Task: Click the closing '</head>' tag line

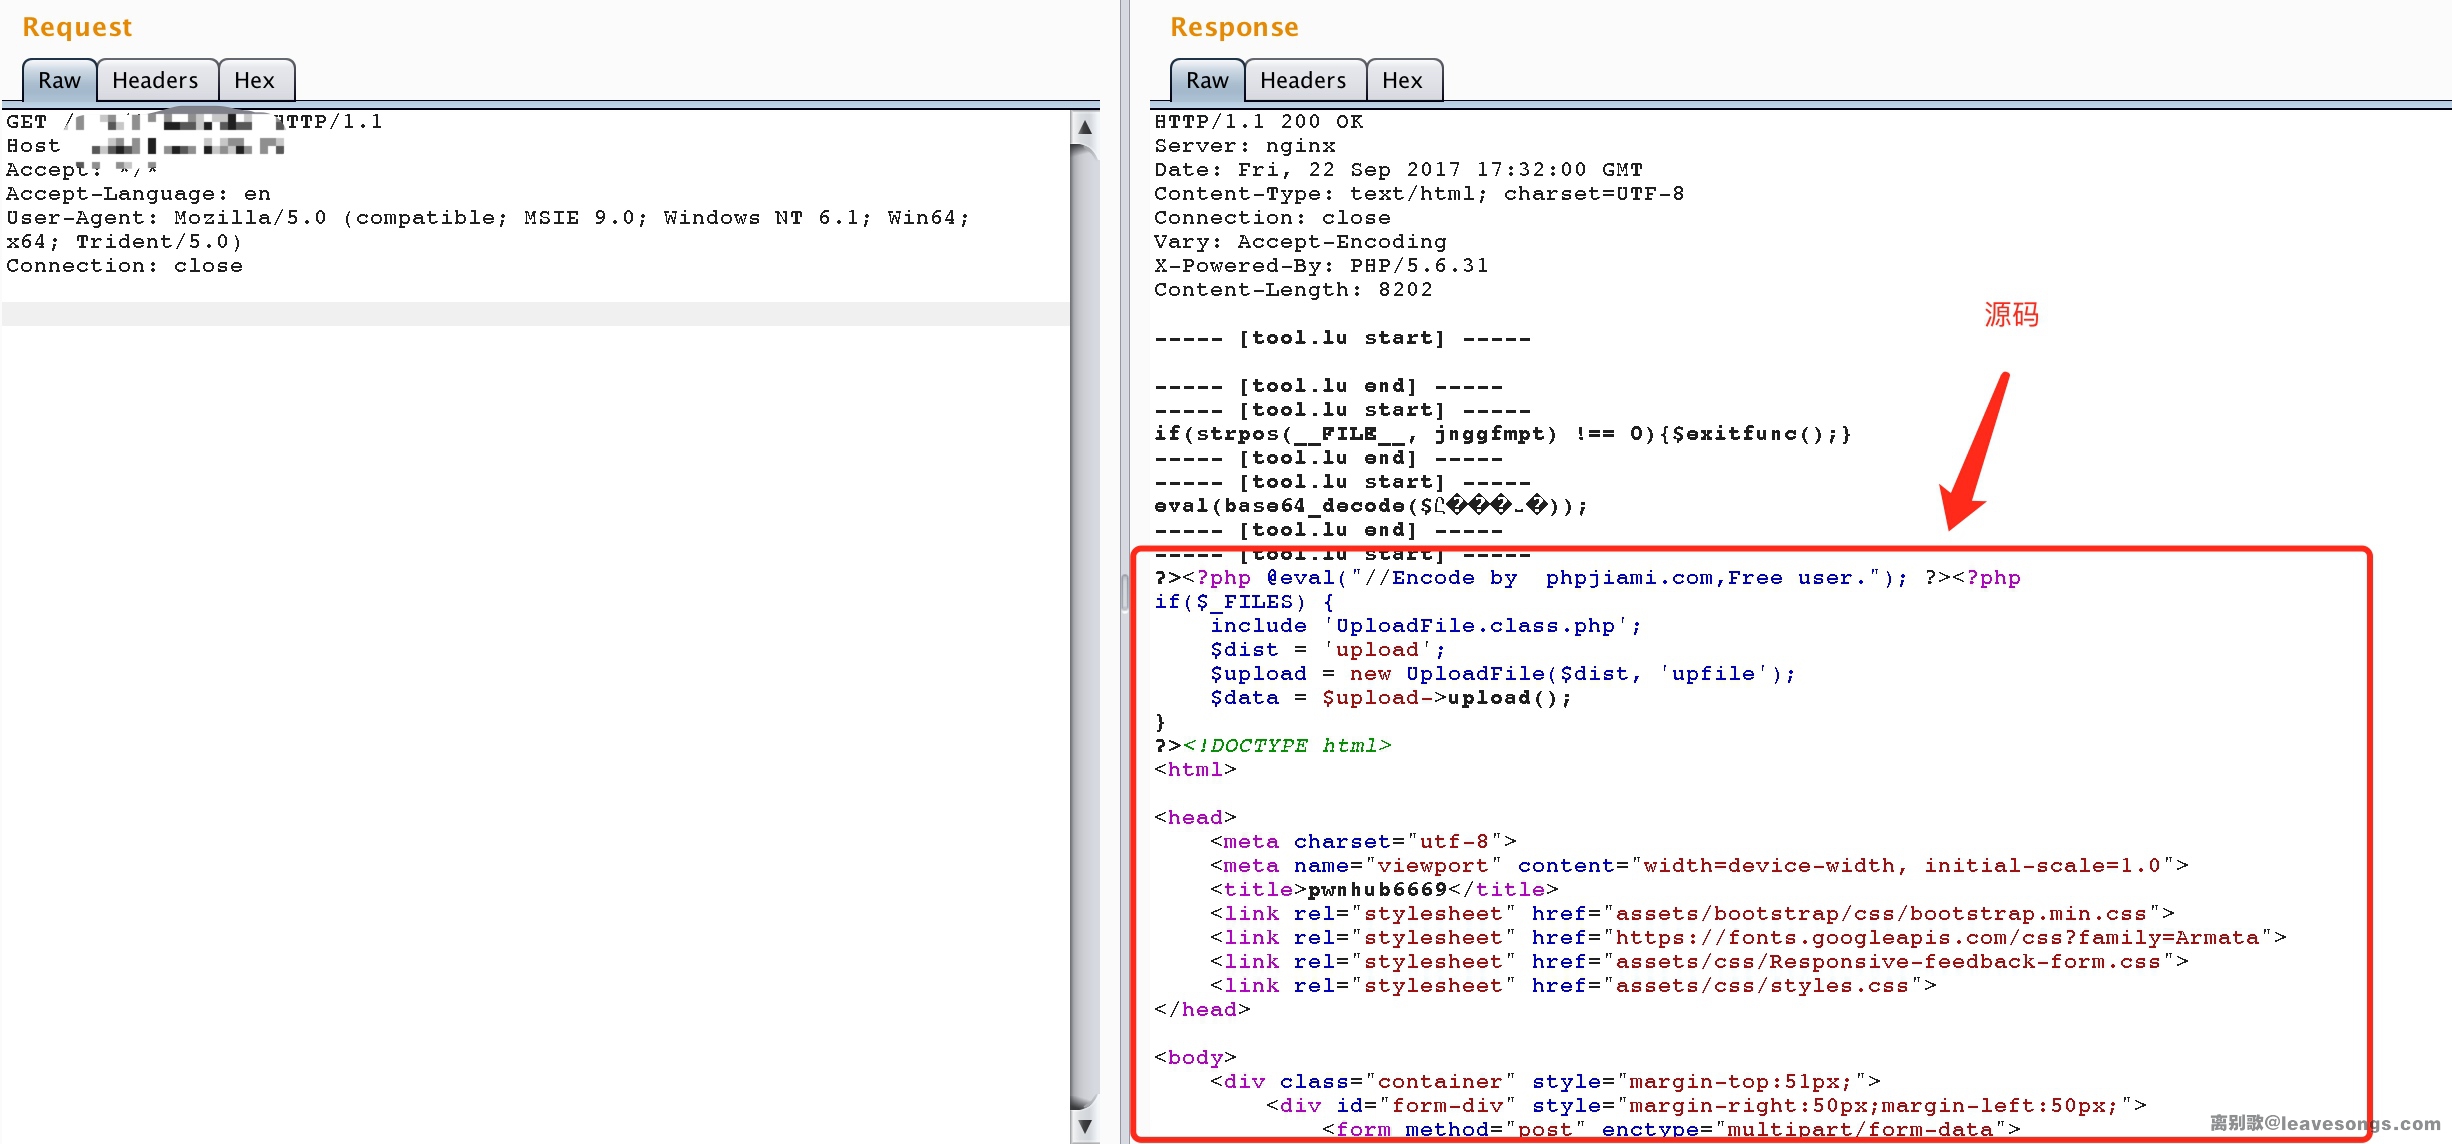Action: (x=1202, y=1010)
